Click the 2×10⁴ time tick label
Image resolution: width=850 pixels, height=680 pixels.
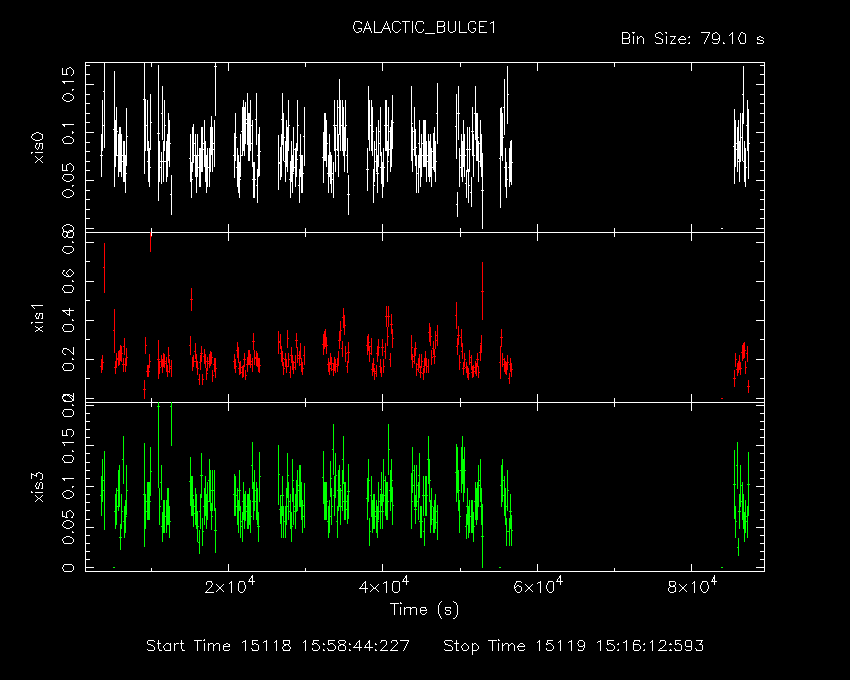230,586
